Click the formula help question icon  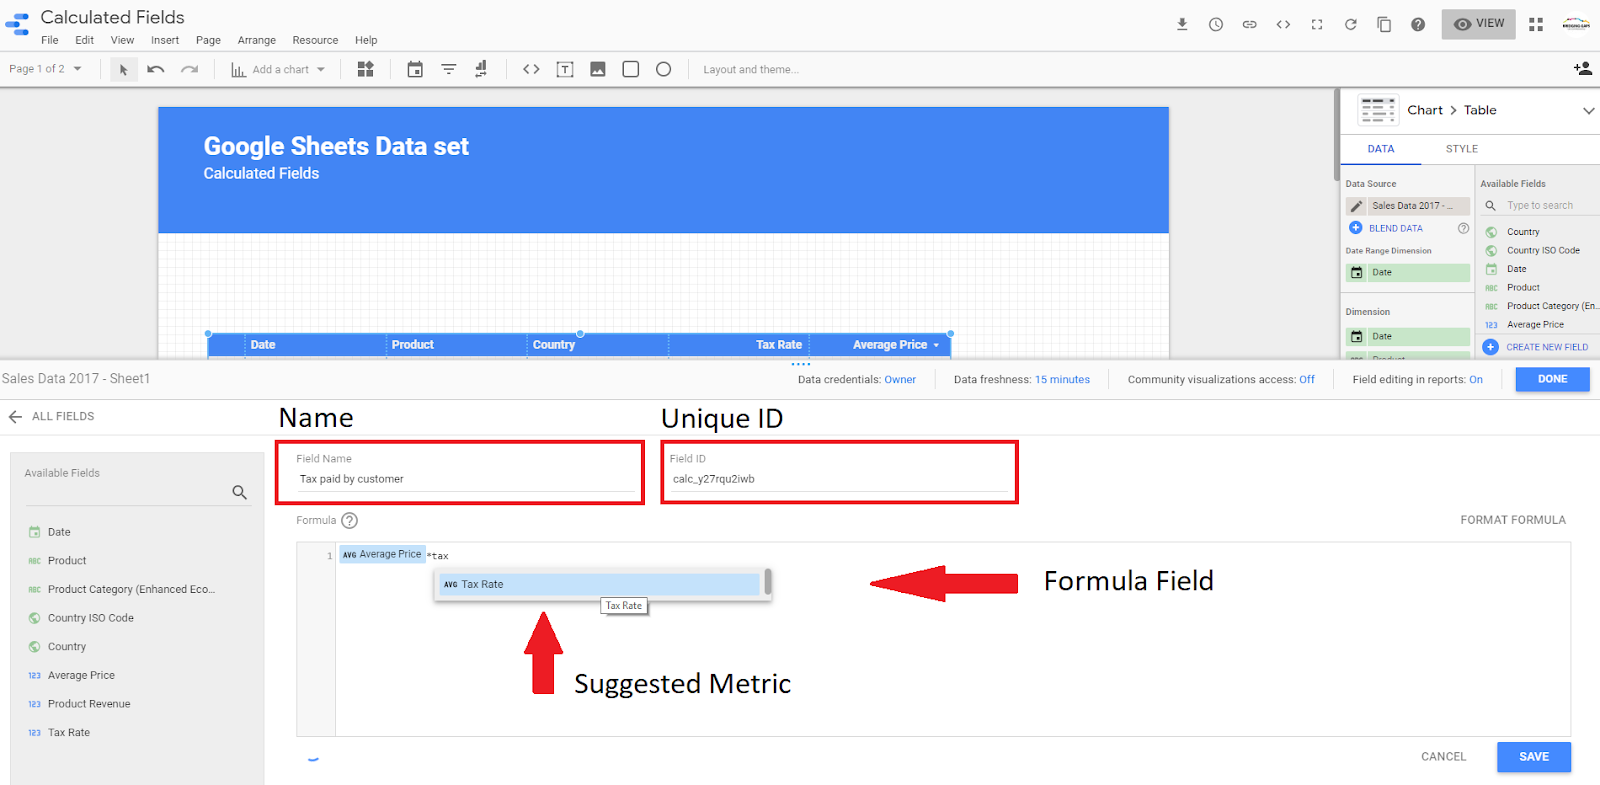pyautogui.click(x=349, y=520)
